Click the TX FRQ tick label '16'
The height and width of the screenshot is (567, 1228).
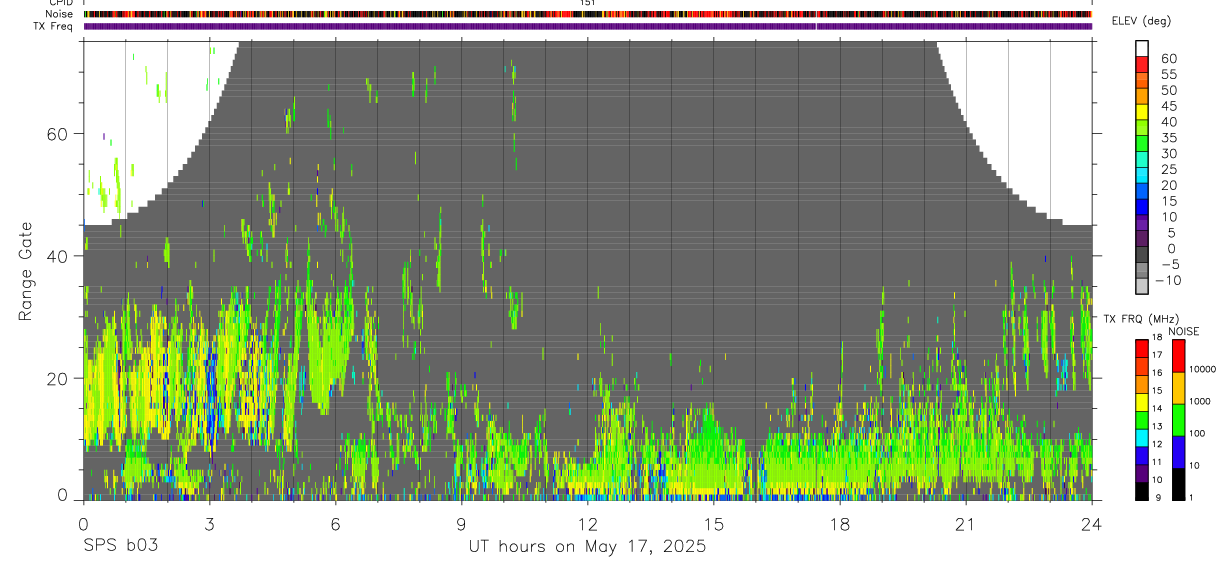(x=1157, y=373)
